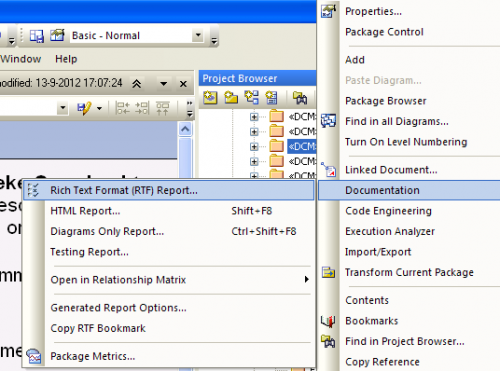Click the layout icon left of Basic - Normal
500x371 pixels.
click(37, 36)
